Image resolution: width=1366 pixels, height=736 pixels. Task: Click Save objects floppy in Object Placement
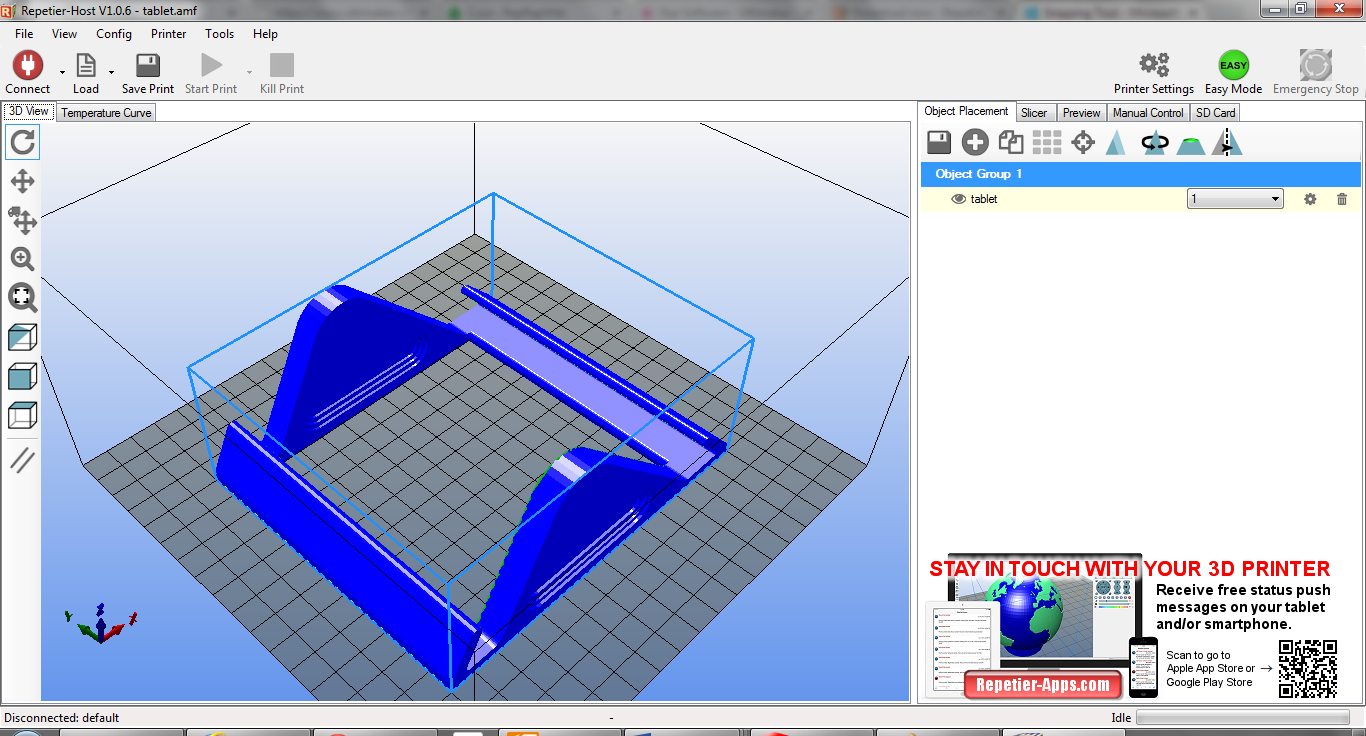[939, 143]
